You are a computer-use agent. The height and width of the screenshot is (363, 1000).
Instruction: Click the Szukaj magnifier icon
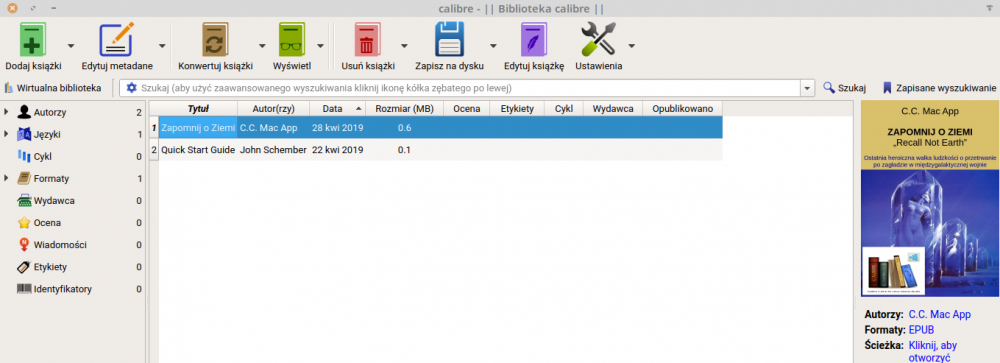tap(828, 88)
